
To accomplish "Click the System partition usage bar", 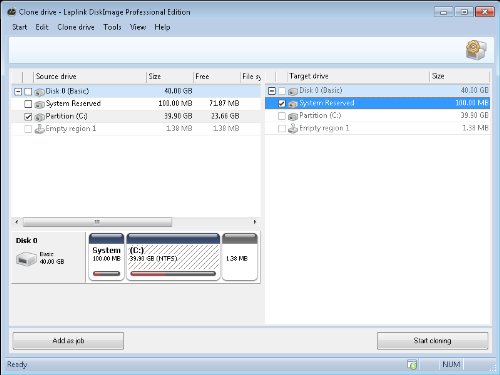I will point(106,274).
